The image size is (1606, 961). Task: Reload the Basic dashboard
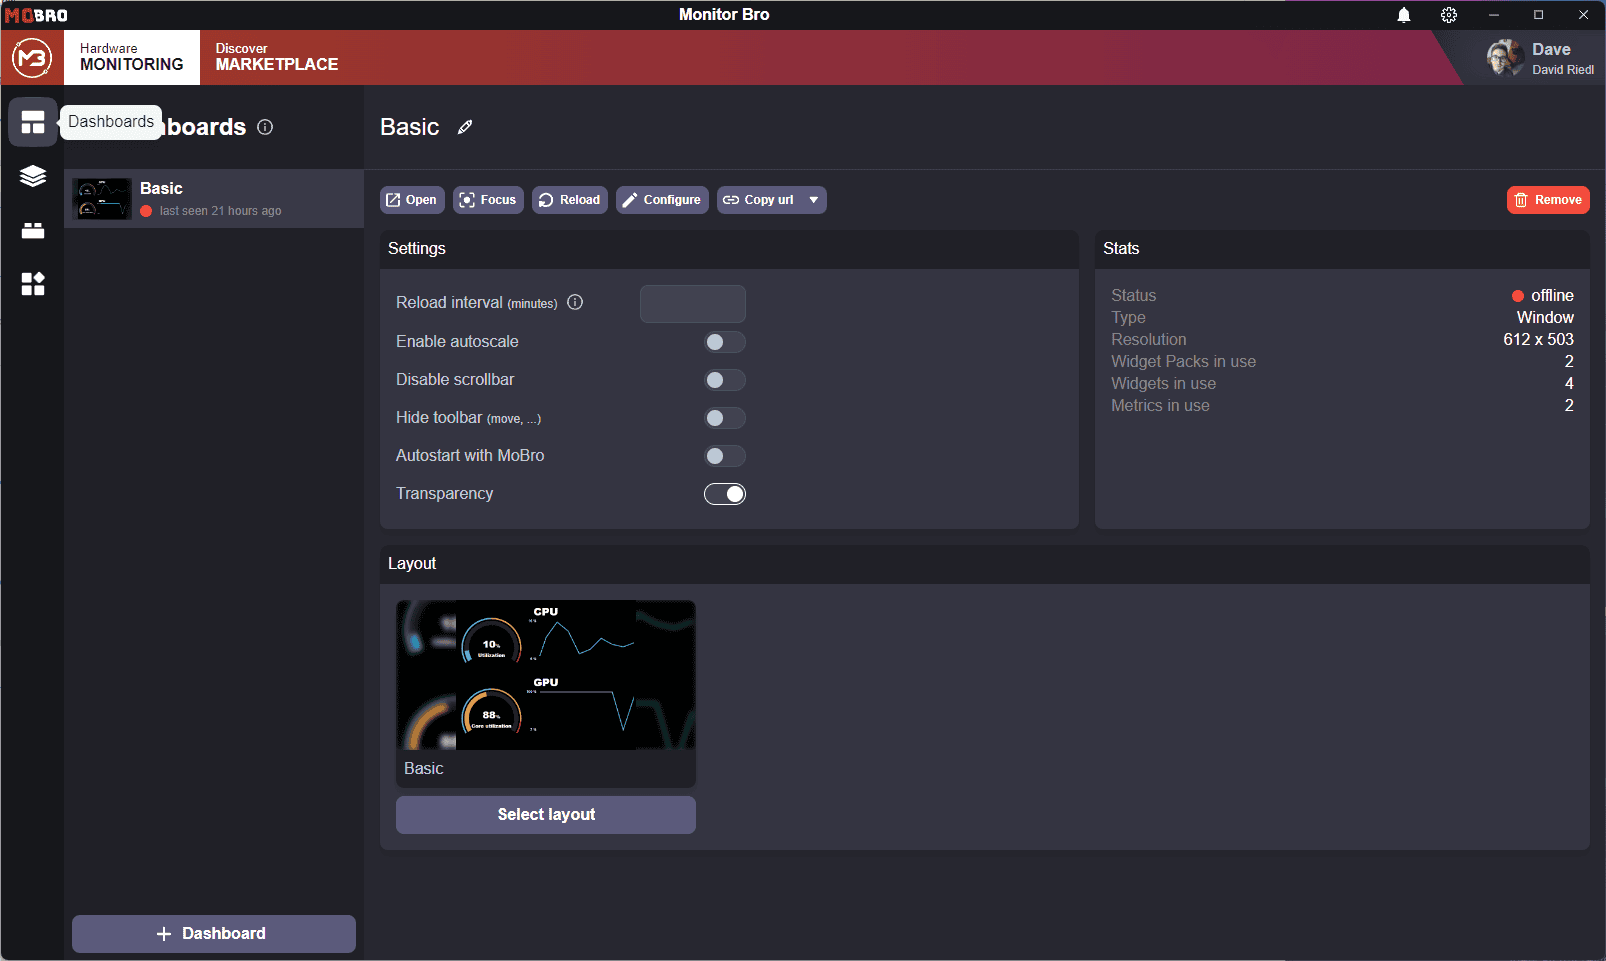(x=570, y=200)
